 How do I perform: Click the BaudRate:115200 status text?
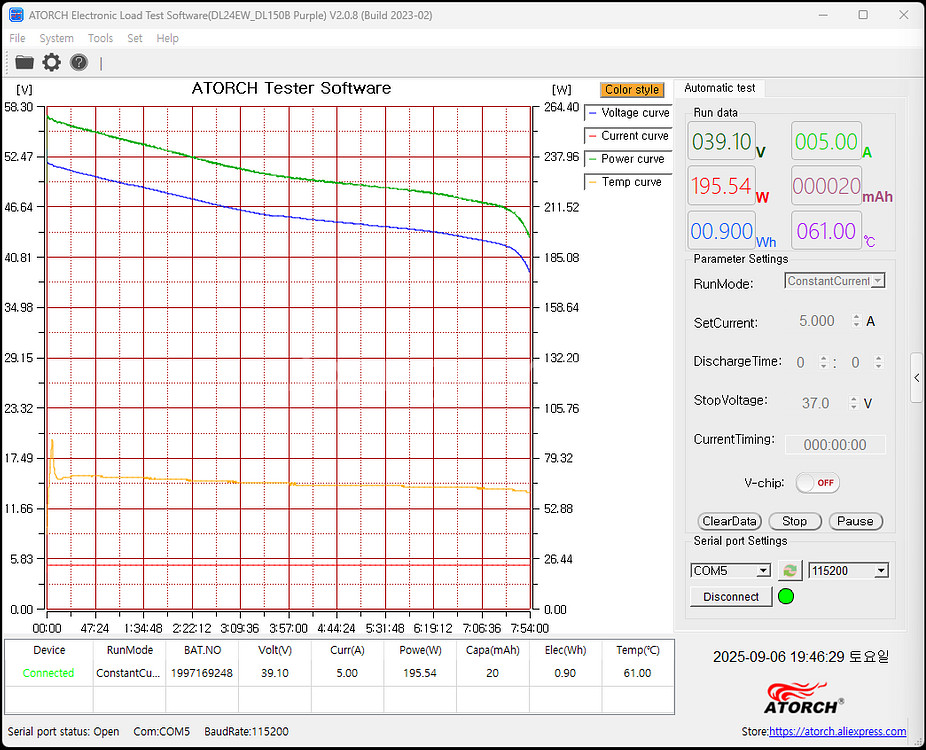(246, 731)
